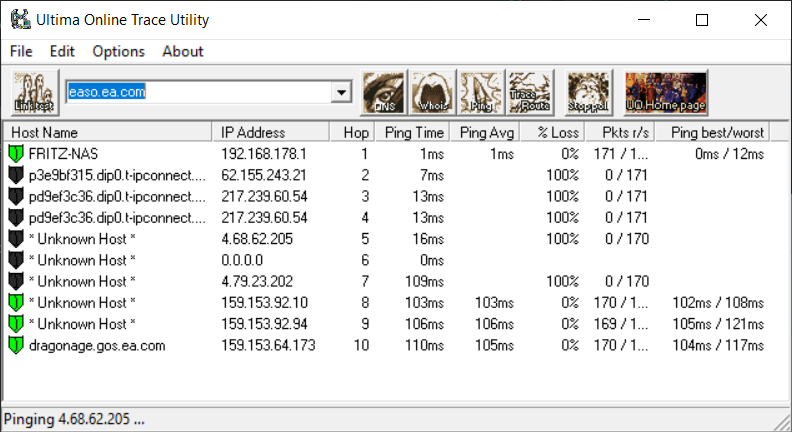Click the 102ms / 108ms best/worst value
The width and height of the screenshot is (792, 432).
tap(718, 302)
